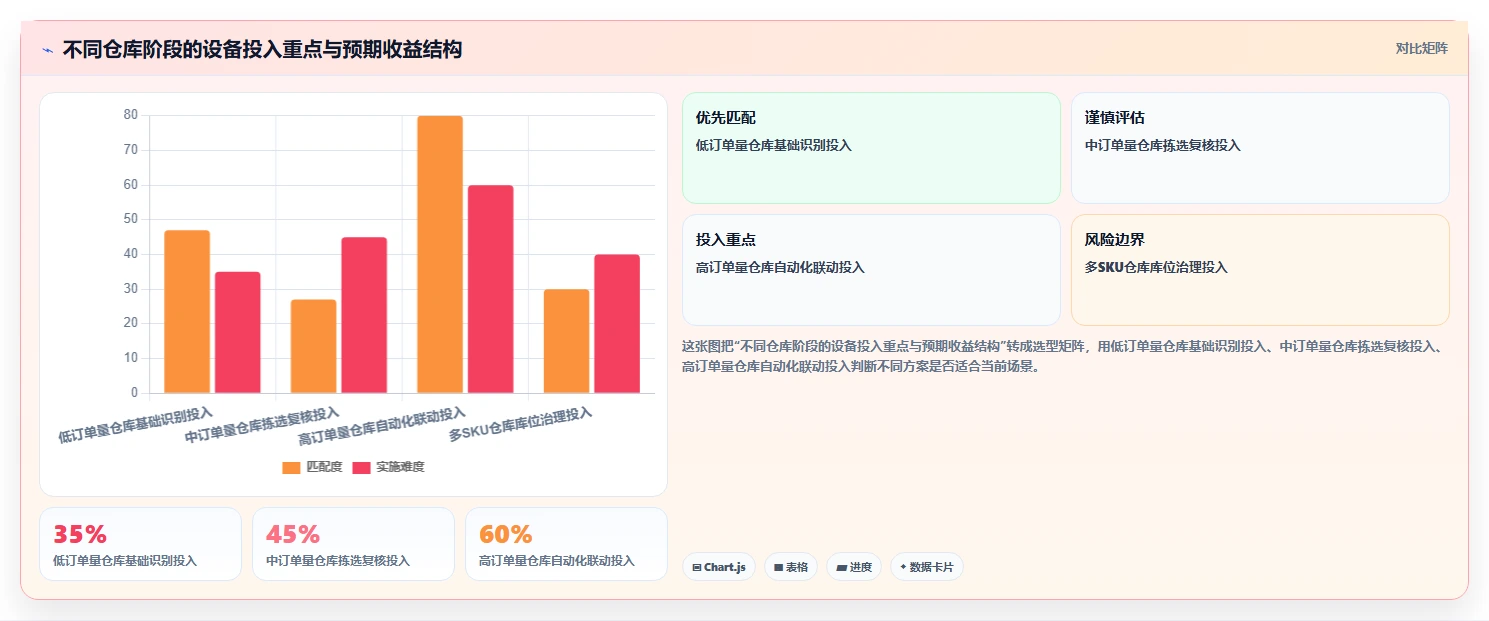Click the orange bar for 多SKU仓库库位治理投入
Viewport: 1489px width, 621px height.
point(566,341)
